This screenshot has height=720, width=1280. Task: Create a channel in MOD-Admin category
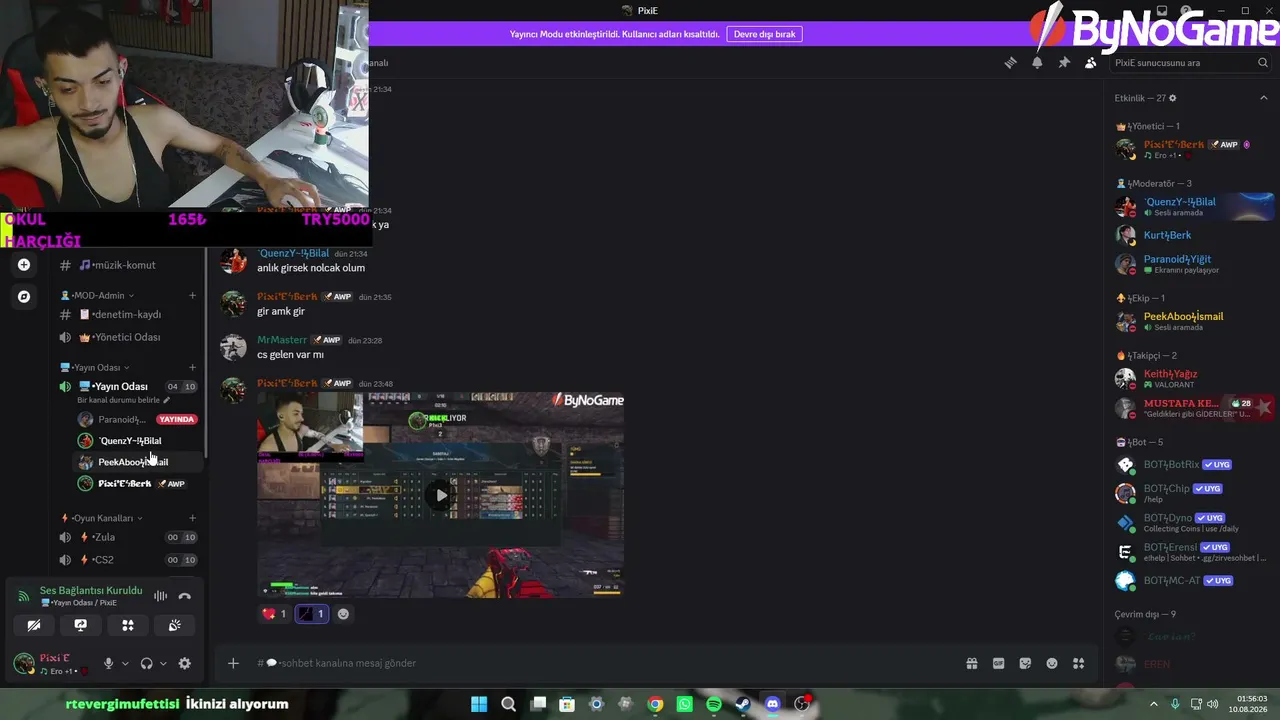[x=192, y=295]
